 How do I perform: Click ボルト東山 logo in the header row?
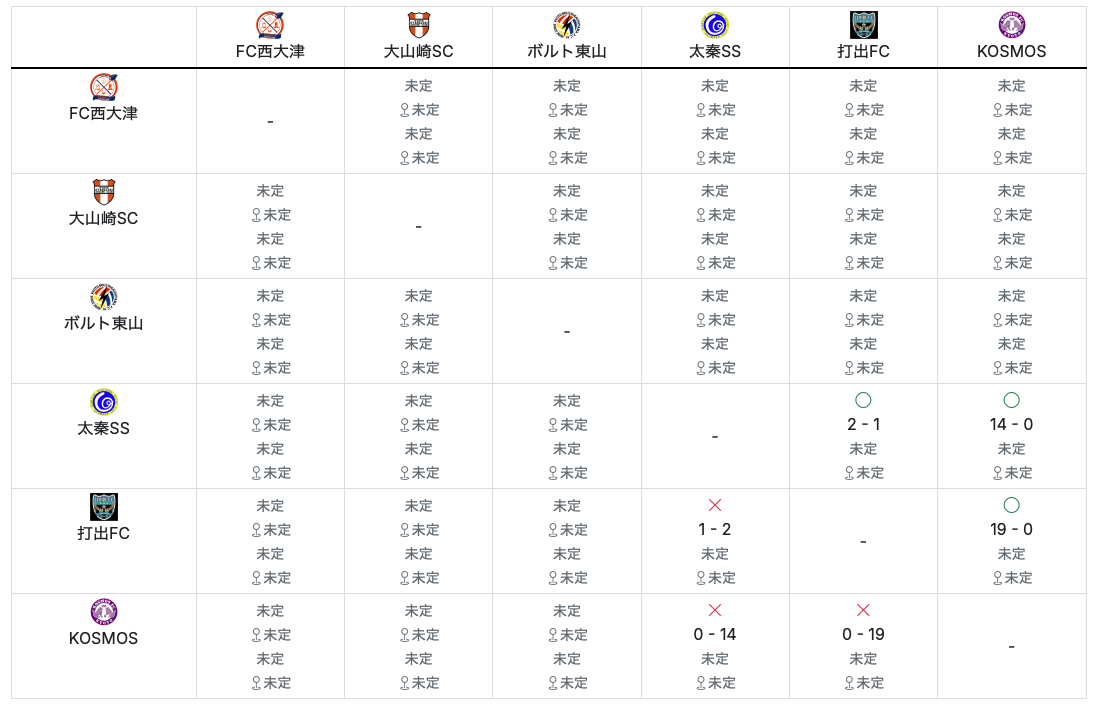point(566,25)
